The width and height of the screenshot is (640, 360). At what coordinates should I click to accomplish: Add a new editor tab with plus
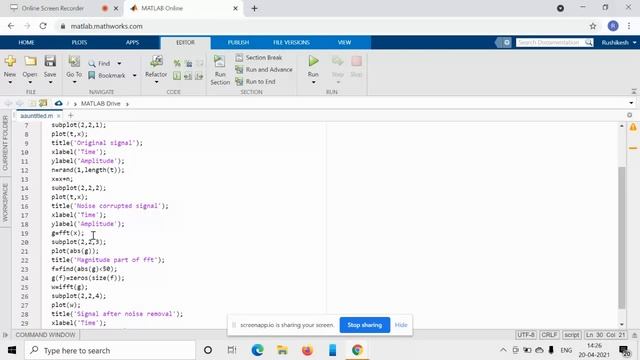click(x=70, y=116)
